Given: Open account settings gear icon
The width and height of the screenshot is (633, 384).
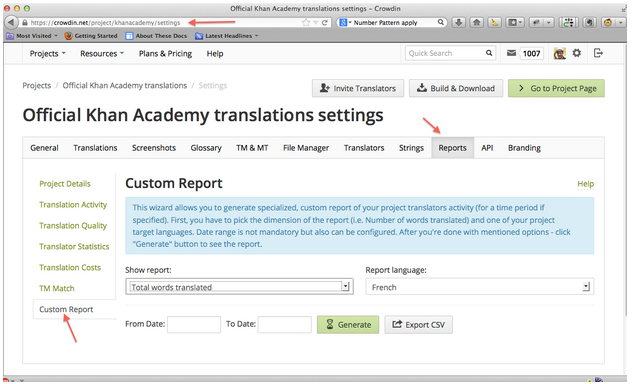Looking at the screenshot, I should click(x=576, y=53).
